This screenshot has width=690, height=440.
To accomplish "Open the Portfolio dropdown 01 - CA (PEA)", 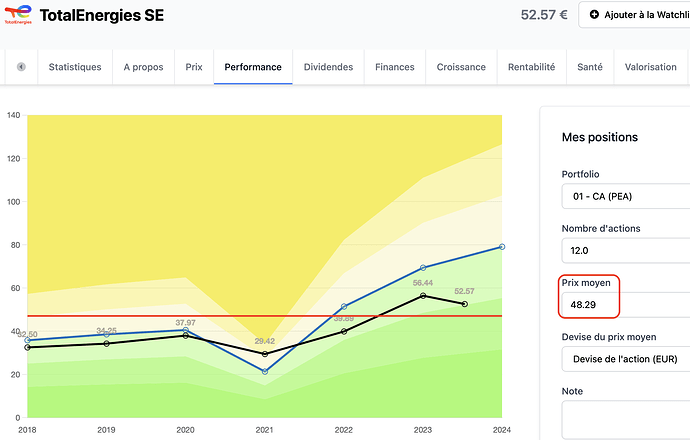I will [x=626, y=196].
